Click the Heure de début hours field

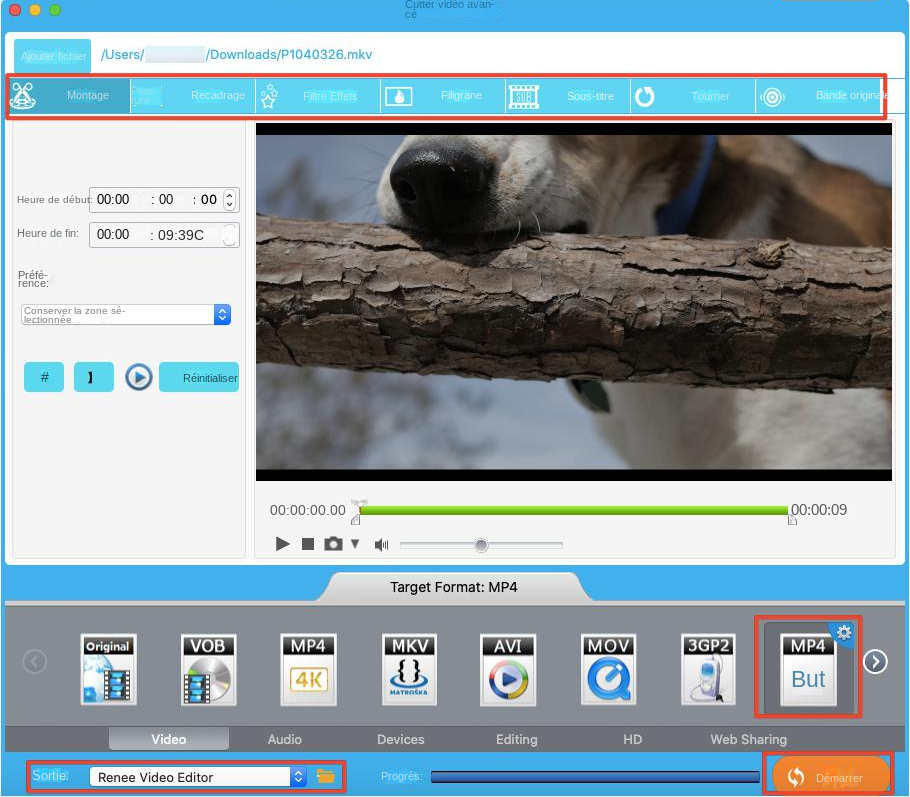[112, 200]
